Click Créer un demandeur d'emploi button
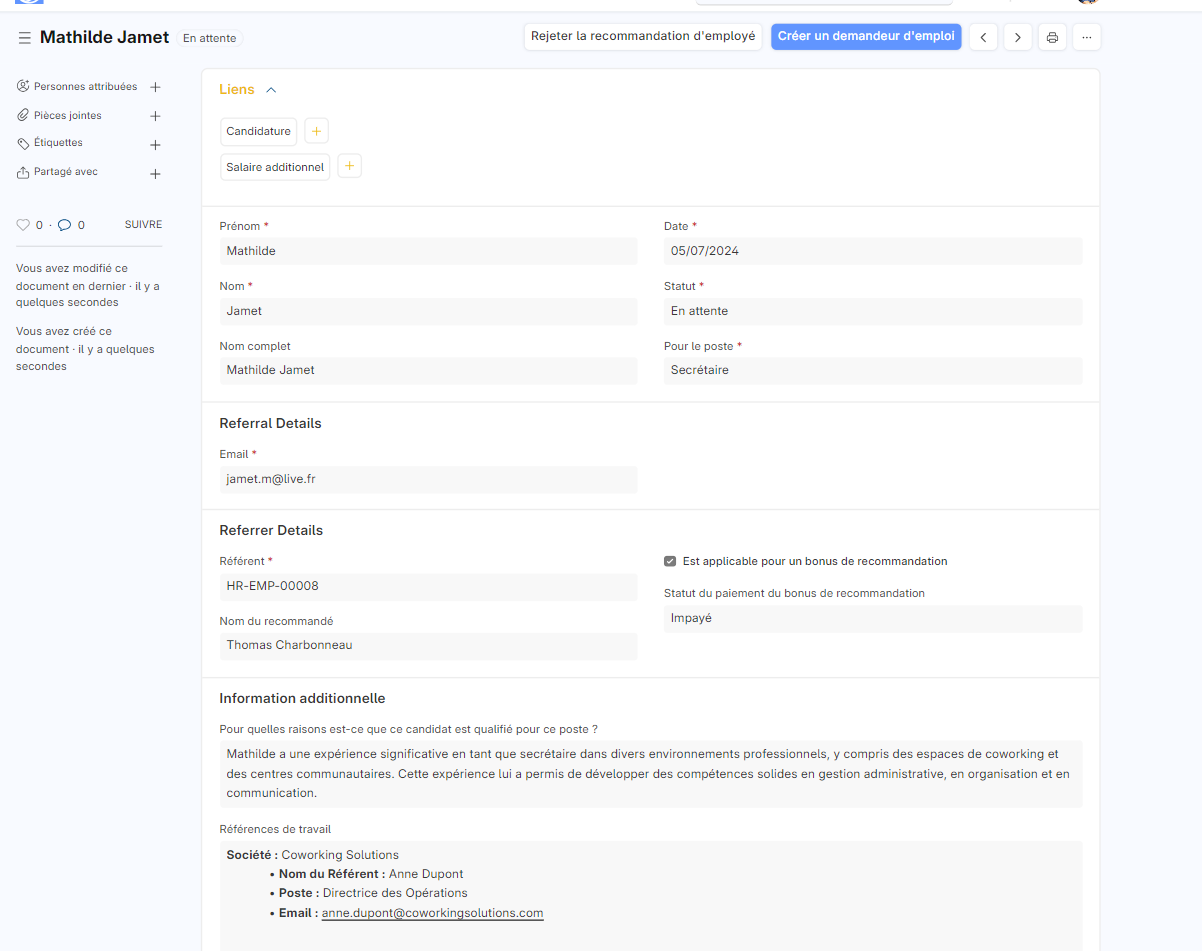The height and width of the screenshot is (951, 1202). coord(866,36)
